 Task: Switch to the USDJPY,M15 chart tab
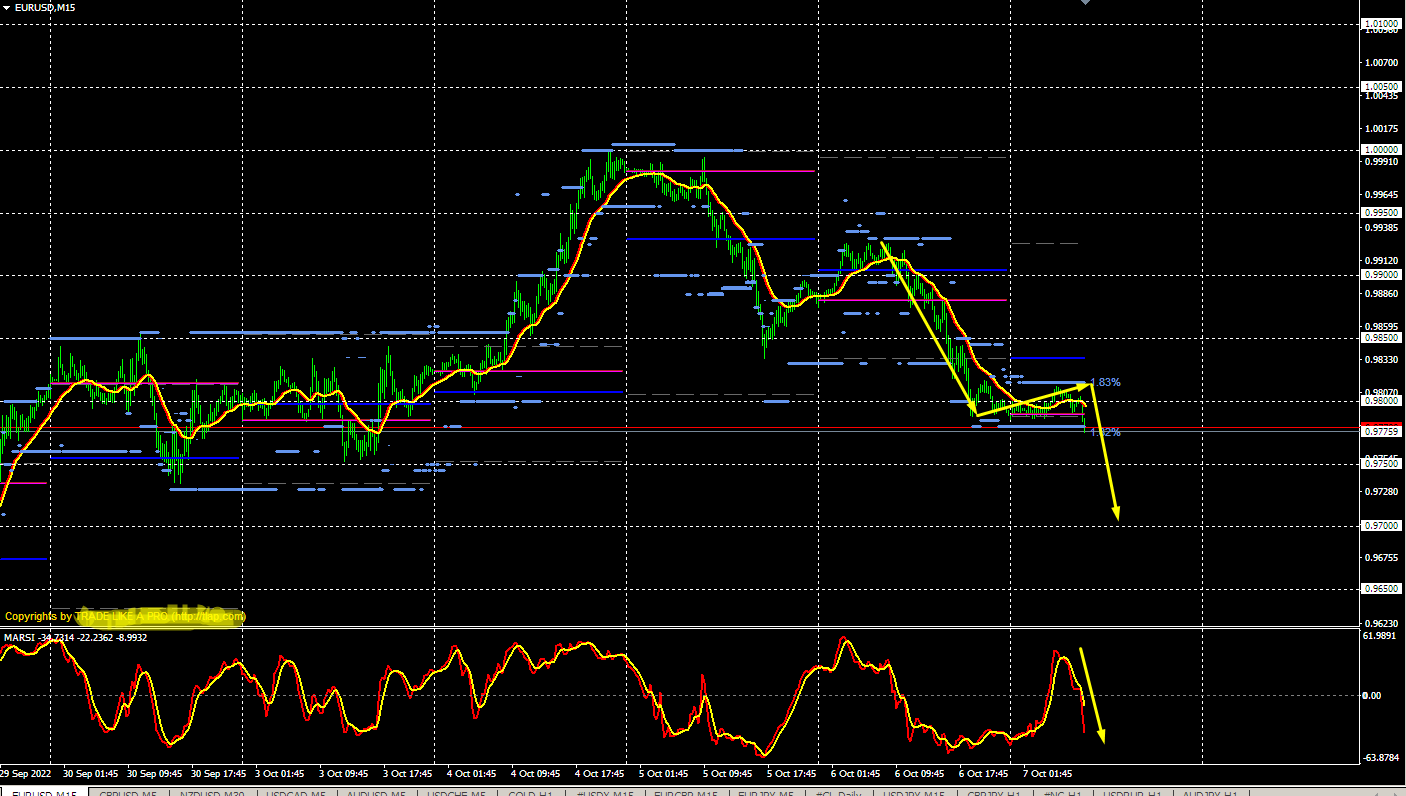(x=914, y=793)
